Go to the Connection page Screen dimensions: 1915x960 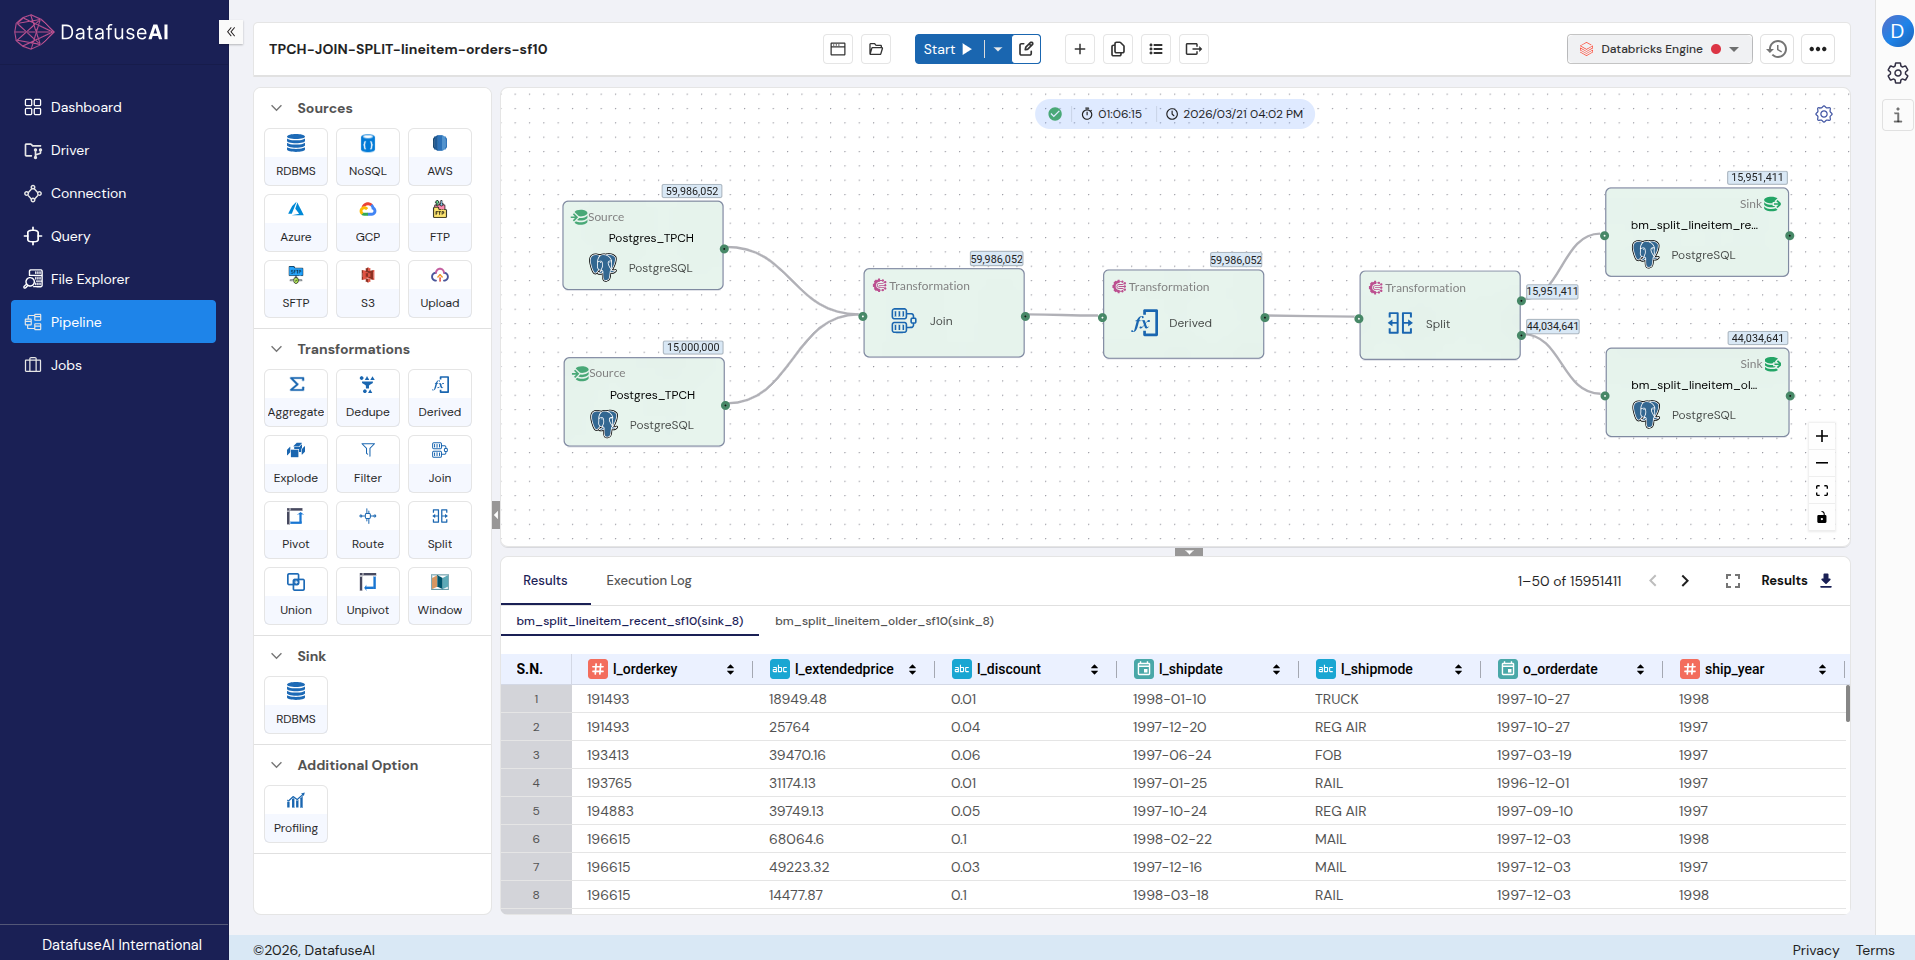point(113,193)
